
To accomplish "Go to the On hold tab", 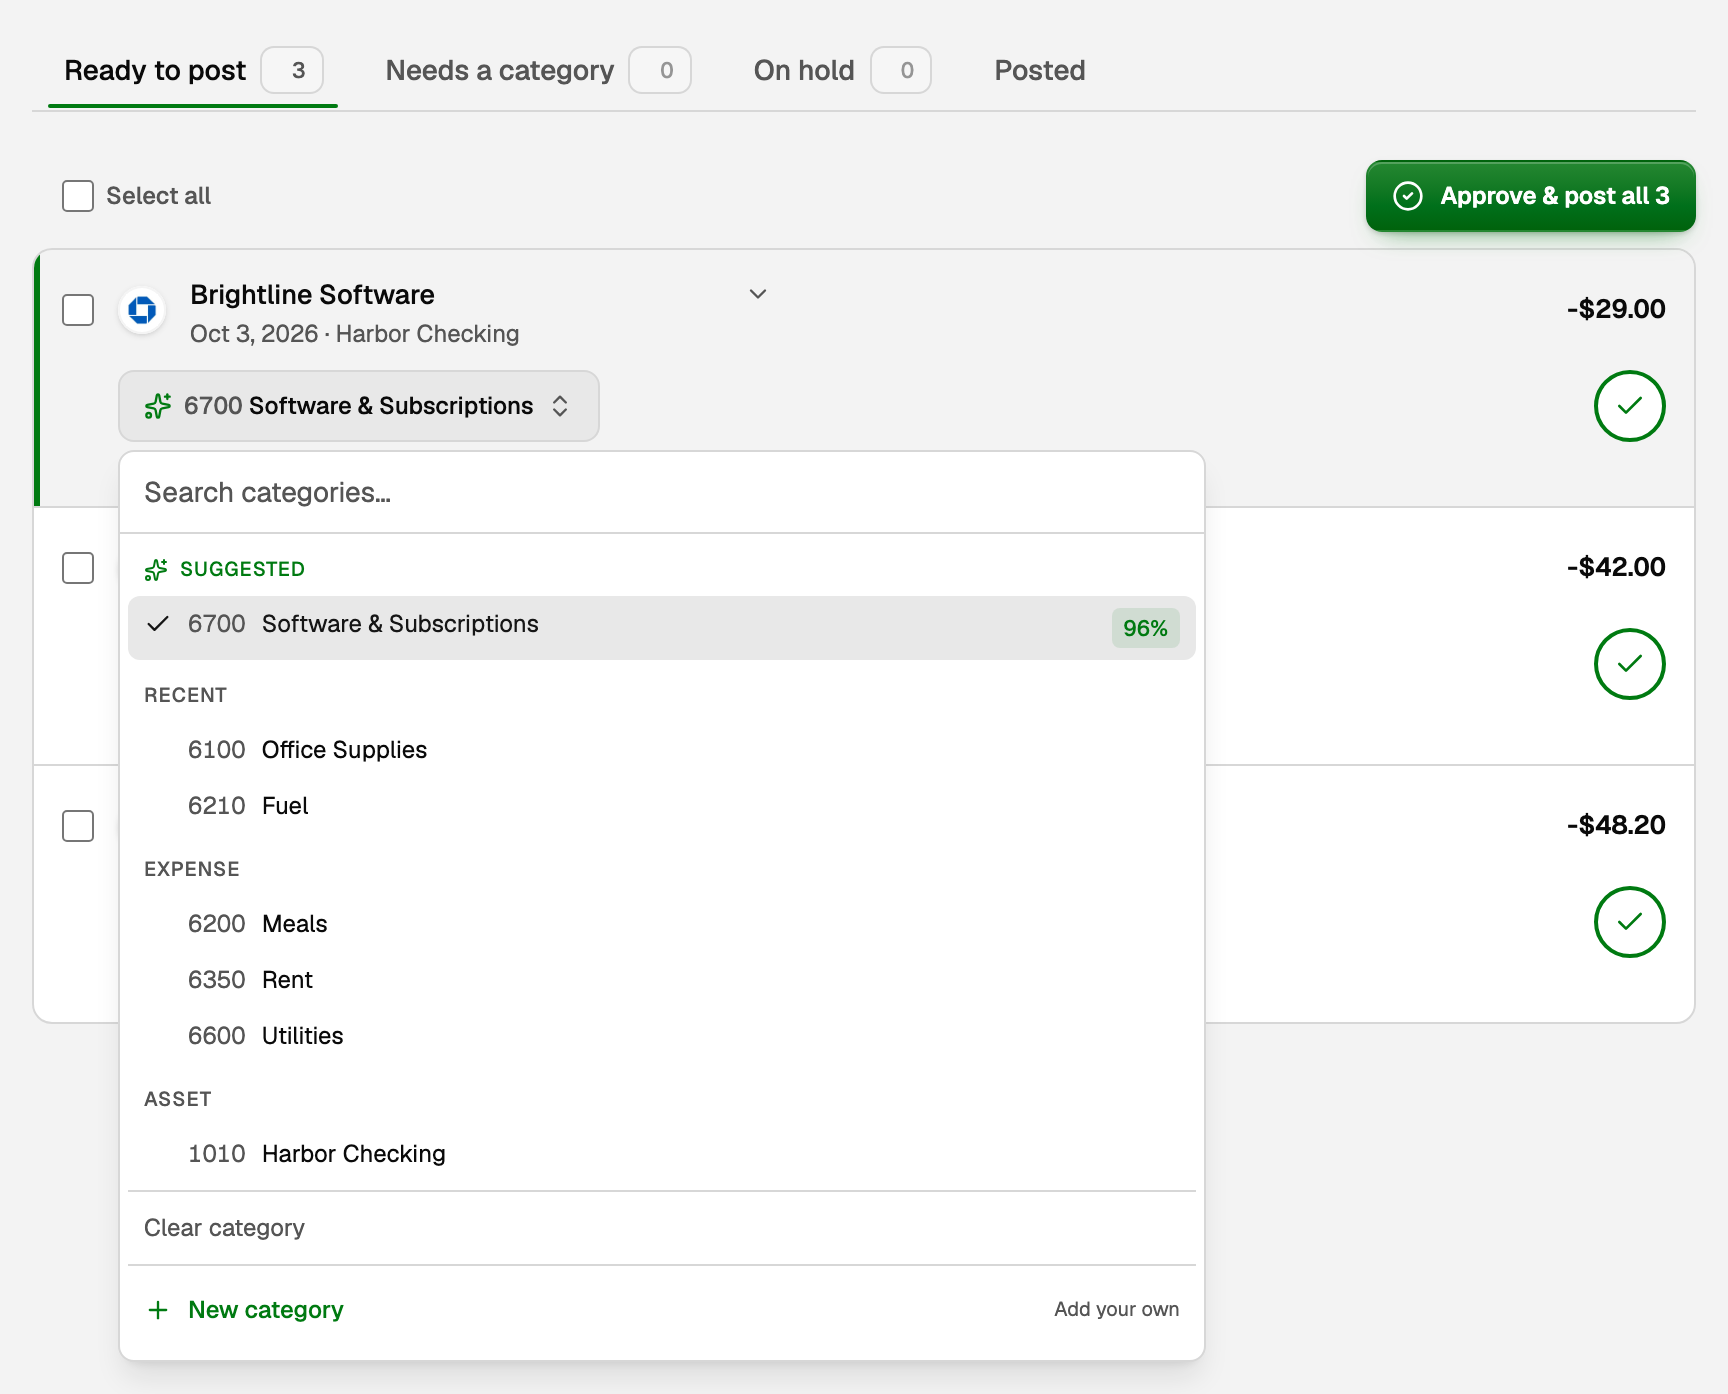I will [842, 71].
